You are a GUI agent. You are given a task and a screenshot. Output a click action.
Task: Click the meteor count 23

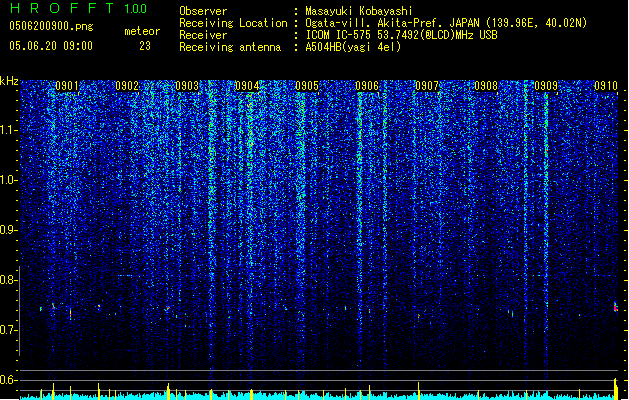145,46
